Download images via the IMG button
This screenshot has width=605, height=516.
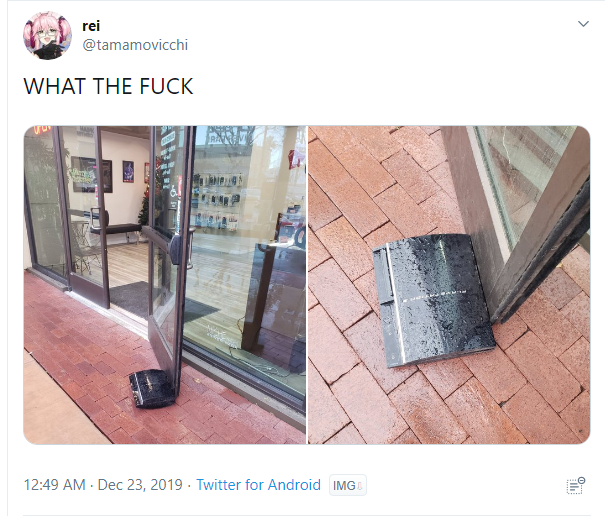coord(348,485)
